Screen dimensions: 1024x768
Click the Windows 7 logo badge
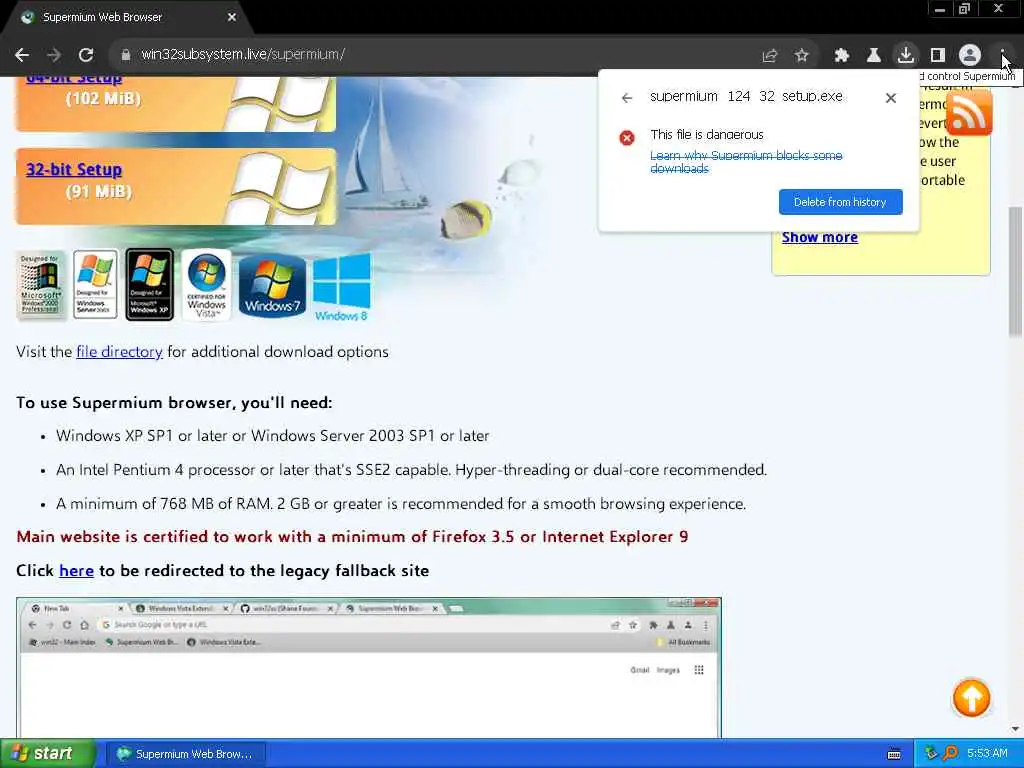click(272, 285)
